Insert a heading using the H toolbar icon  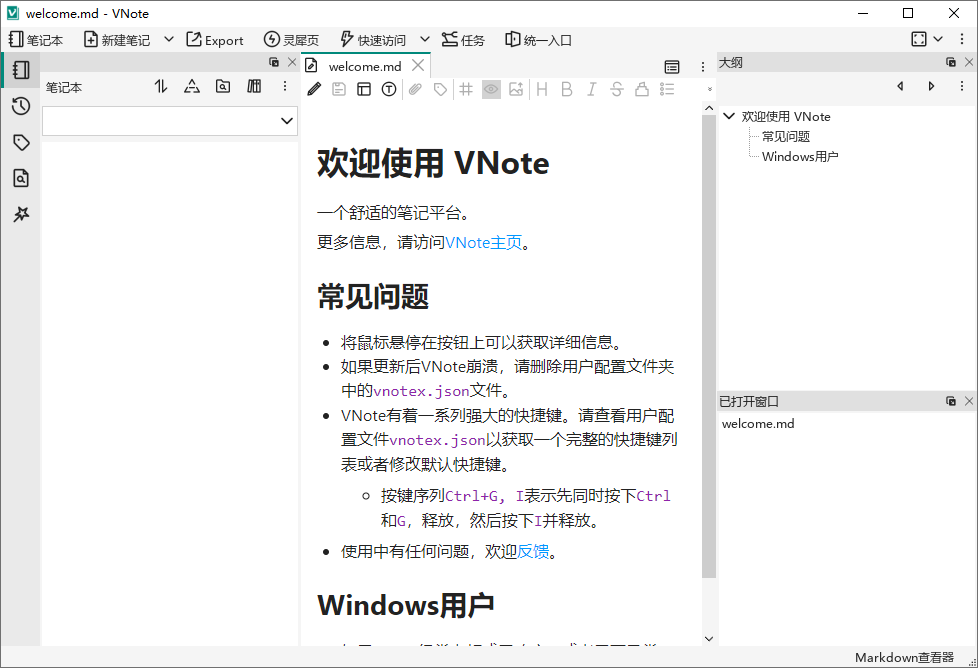pos(540,89)
